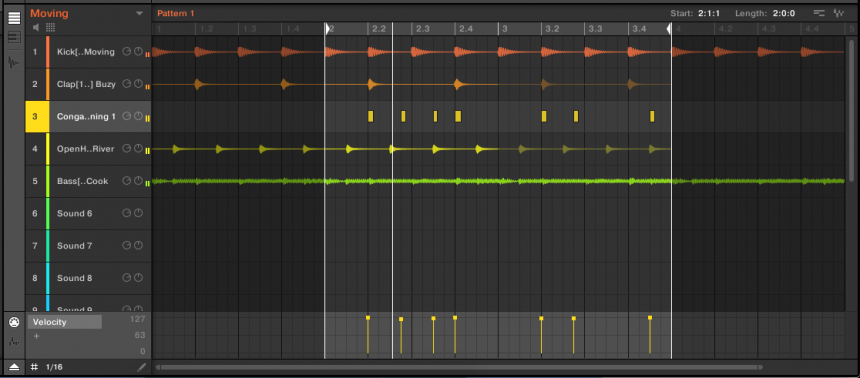Click the Moving group name

[x=49, y=13]
